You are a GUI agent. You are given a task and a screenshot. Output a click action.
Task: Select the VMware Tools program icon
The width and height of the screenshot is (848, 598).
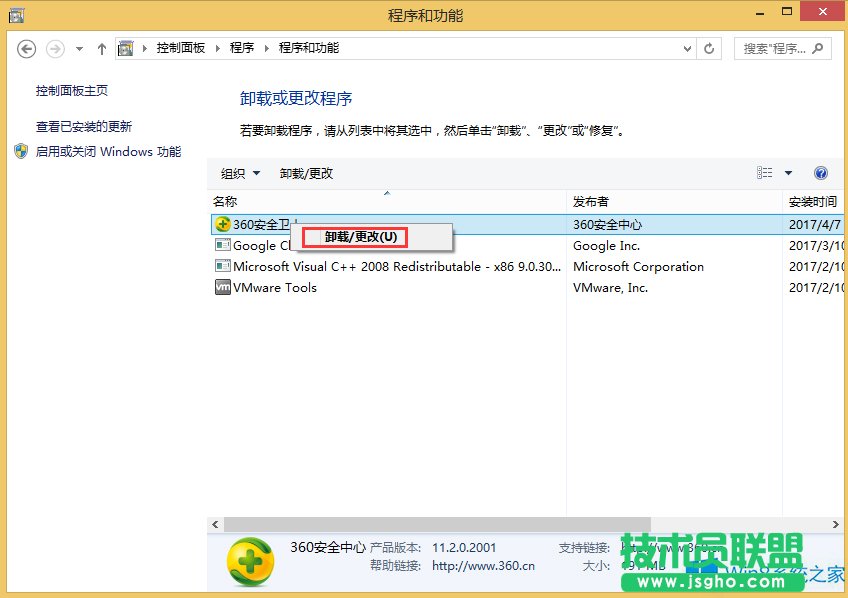pos(222,287)
